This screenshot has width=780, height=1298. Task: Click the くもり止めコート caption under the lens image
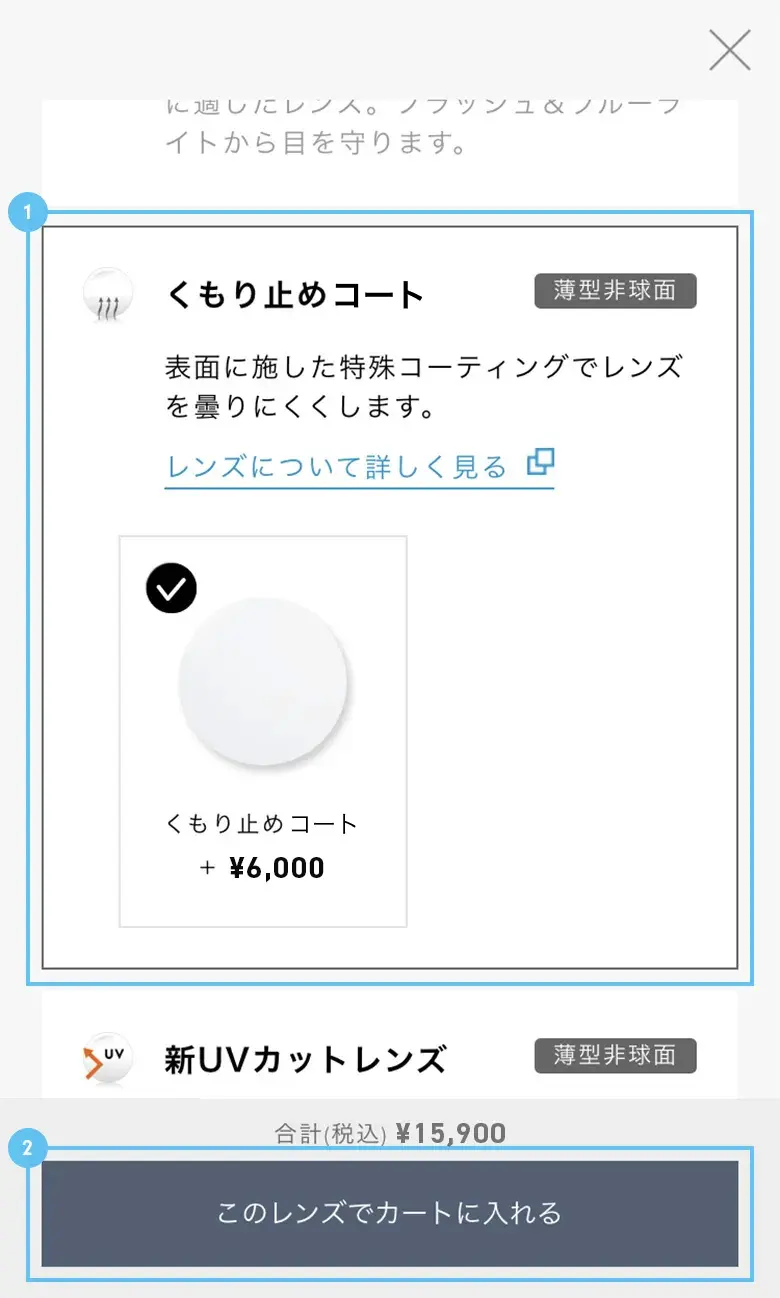(262, 824)
